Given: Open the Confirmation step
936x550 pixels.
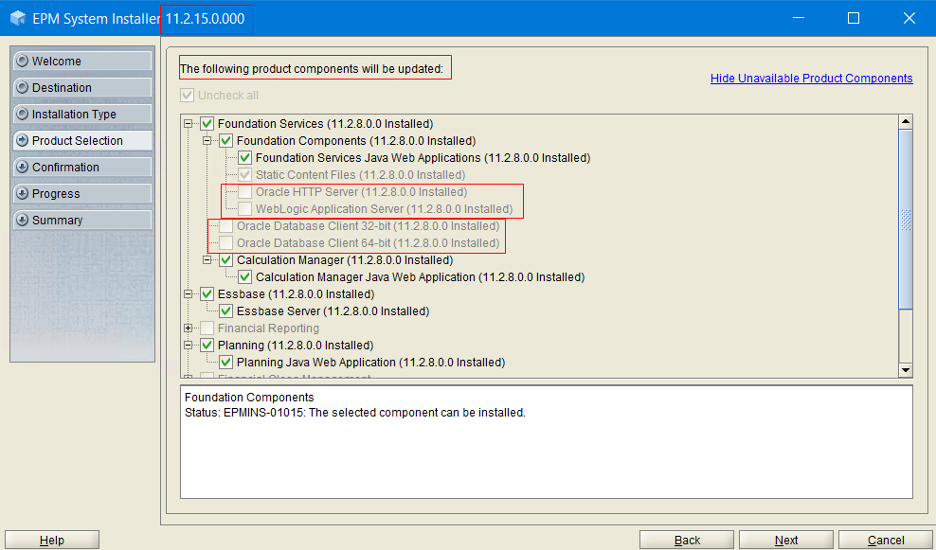Looking at the screenshot, I should [x=82, y=167].
